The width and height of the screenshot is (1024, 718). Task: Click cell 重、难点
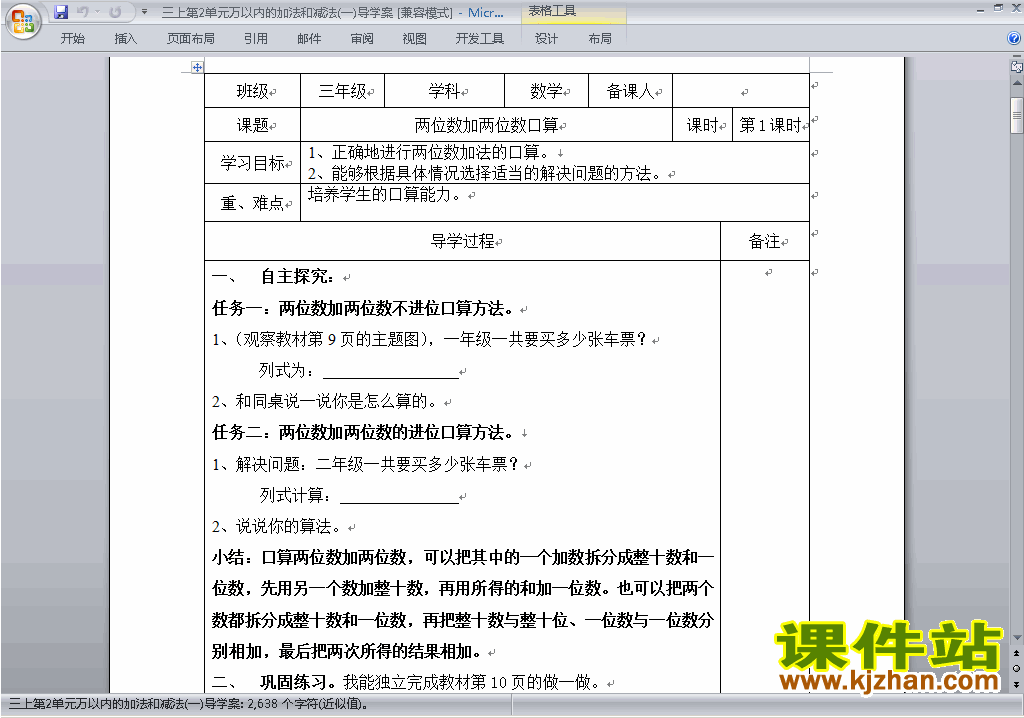coord(253,203)
